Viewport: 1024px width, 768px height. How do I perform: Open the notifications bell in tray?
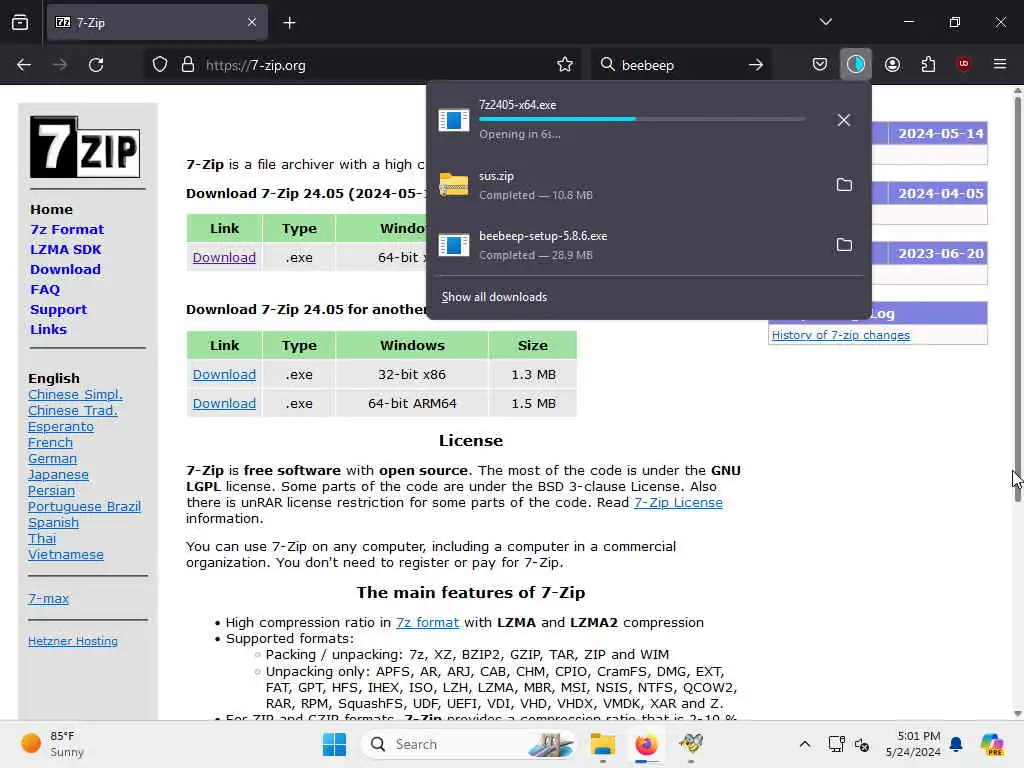(x=956, y=744)
